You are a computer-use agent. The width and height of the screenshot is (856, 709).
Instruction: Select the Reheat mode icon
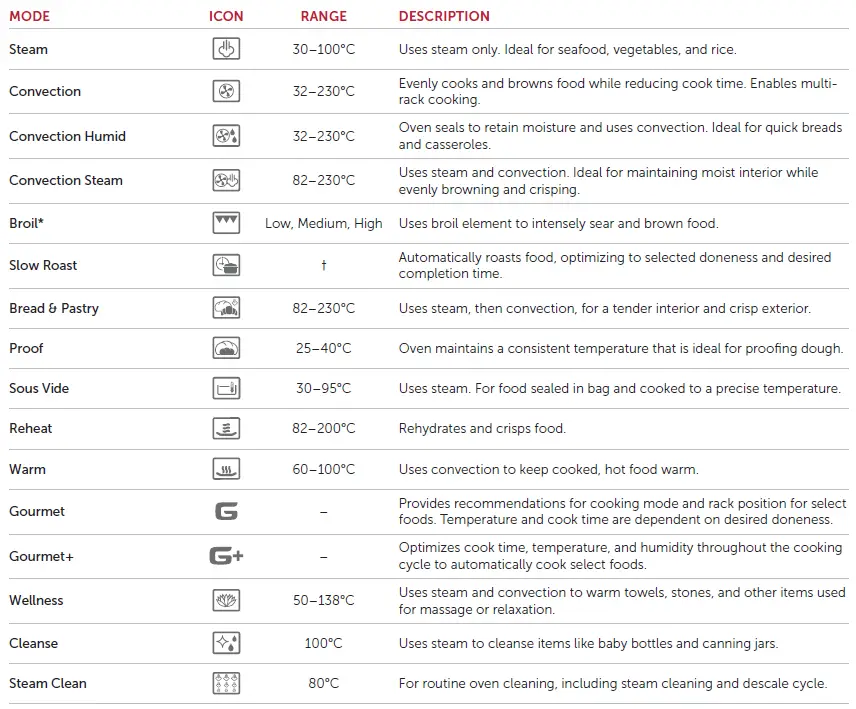226,428
